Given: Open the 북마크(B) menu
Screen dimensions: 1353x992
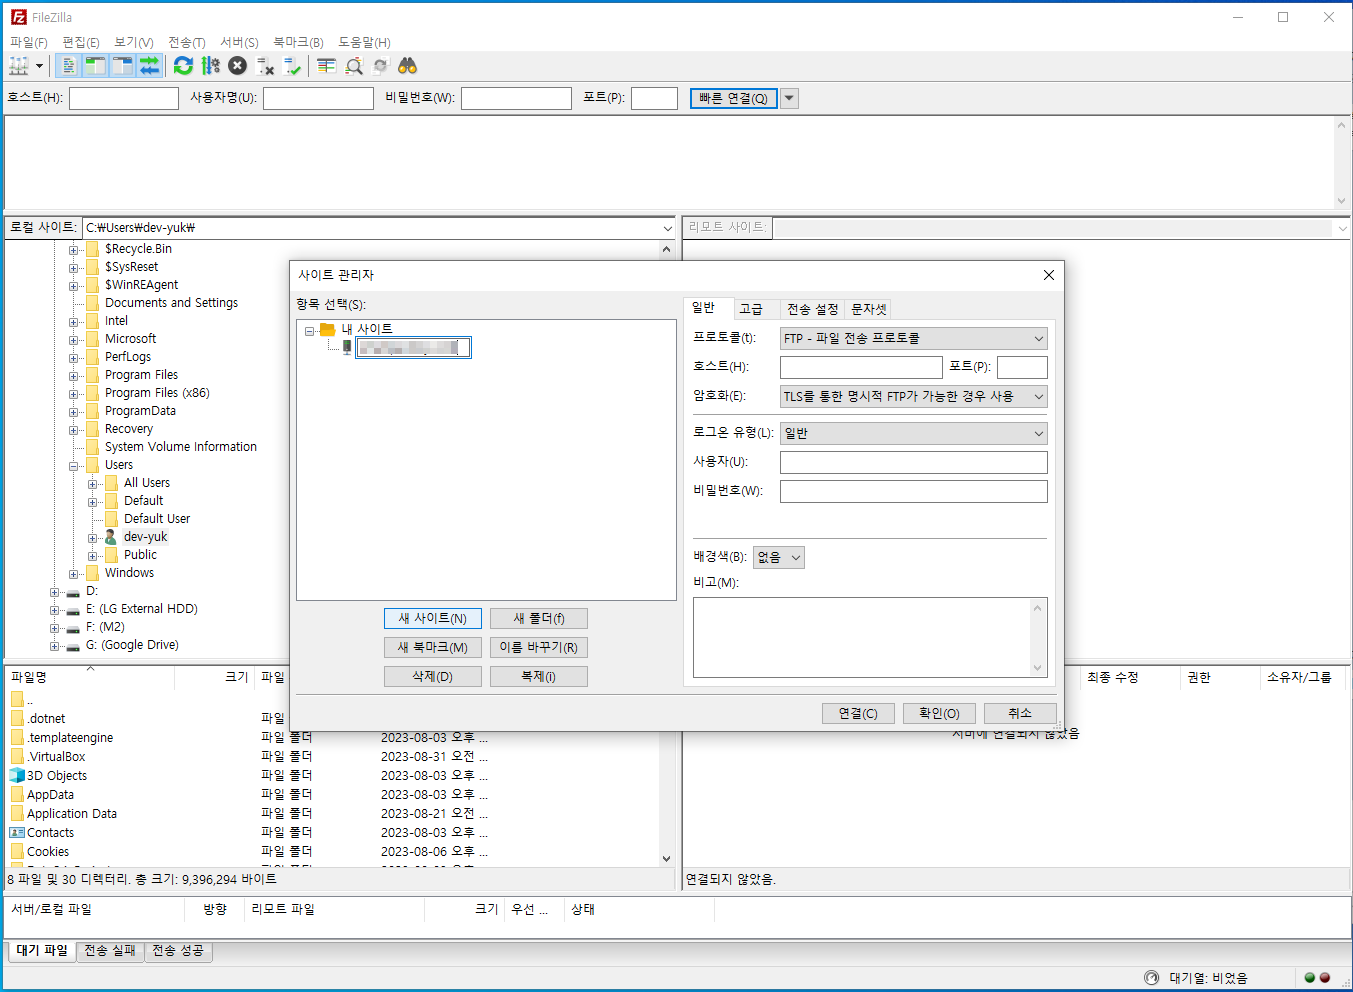Looking at the screenshot, I should pos(298,42).
